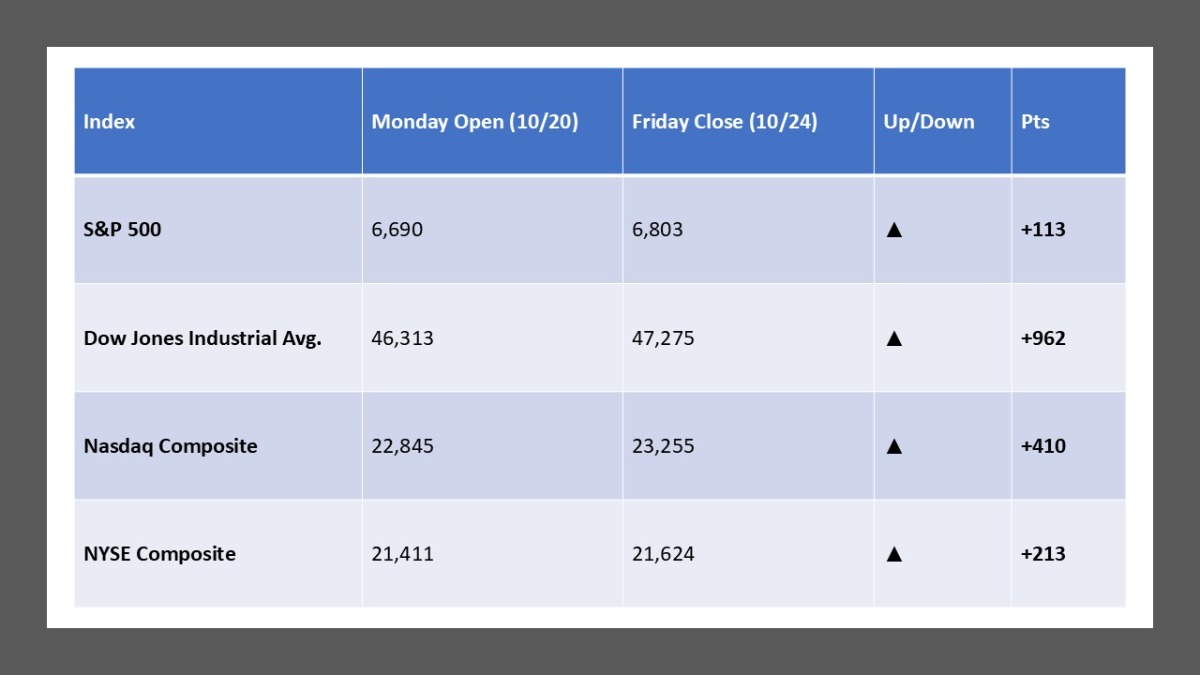
Task: Click the Index column header
Action: (109, 122)
